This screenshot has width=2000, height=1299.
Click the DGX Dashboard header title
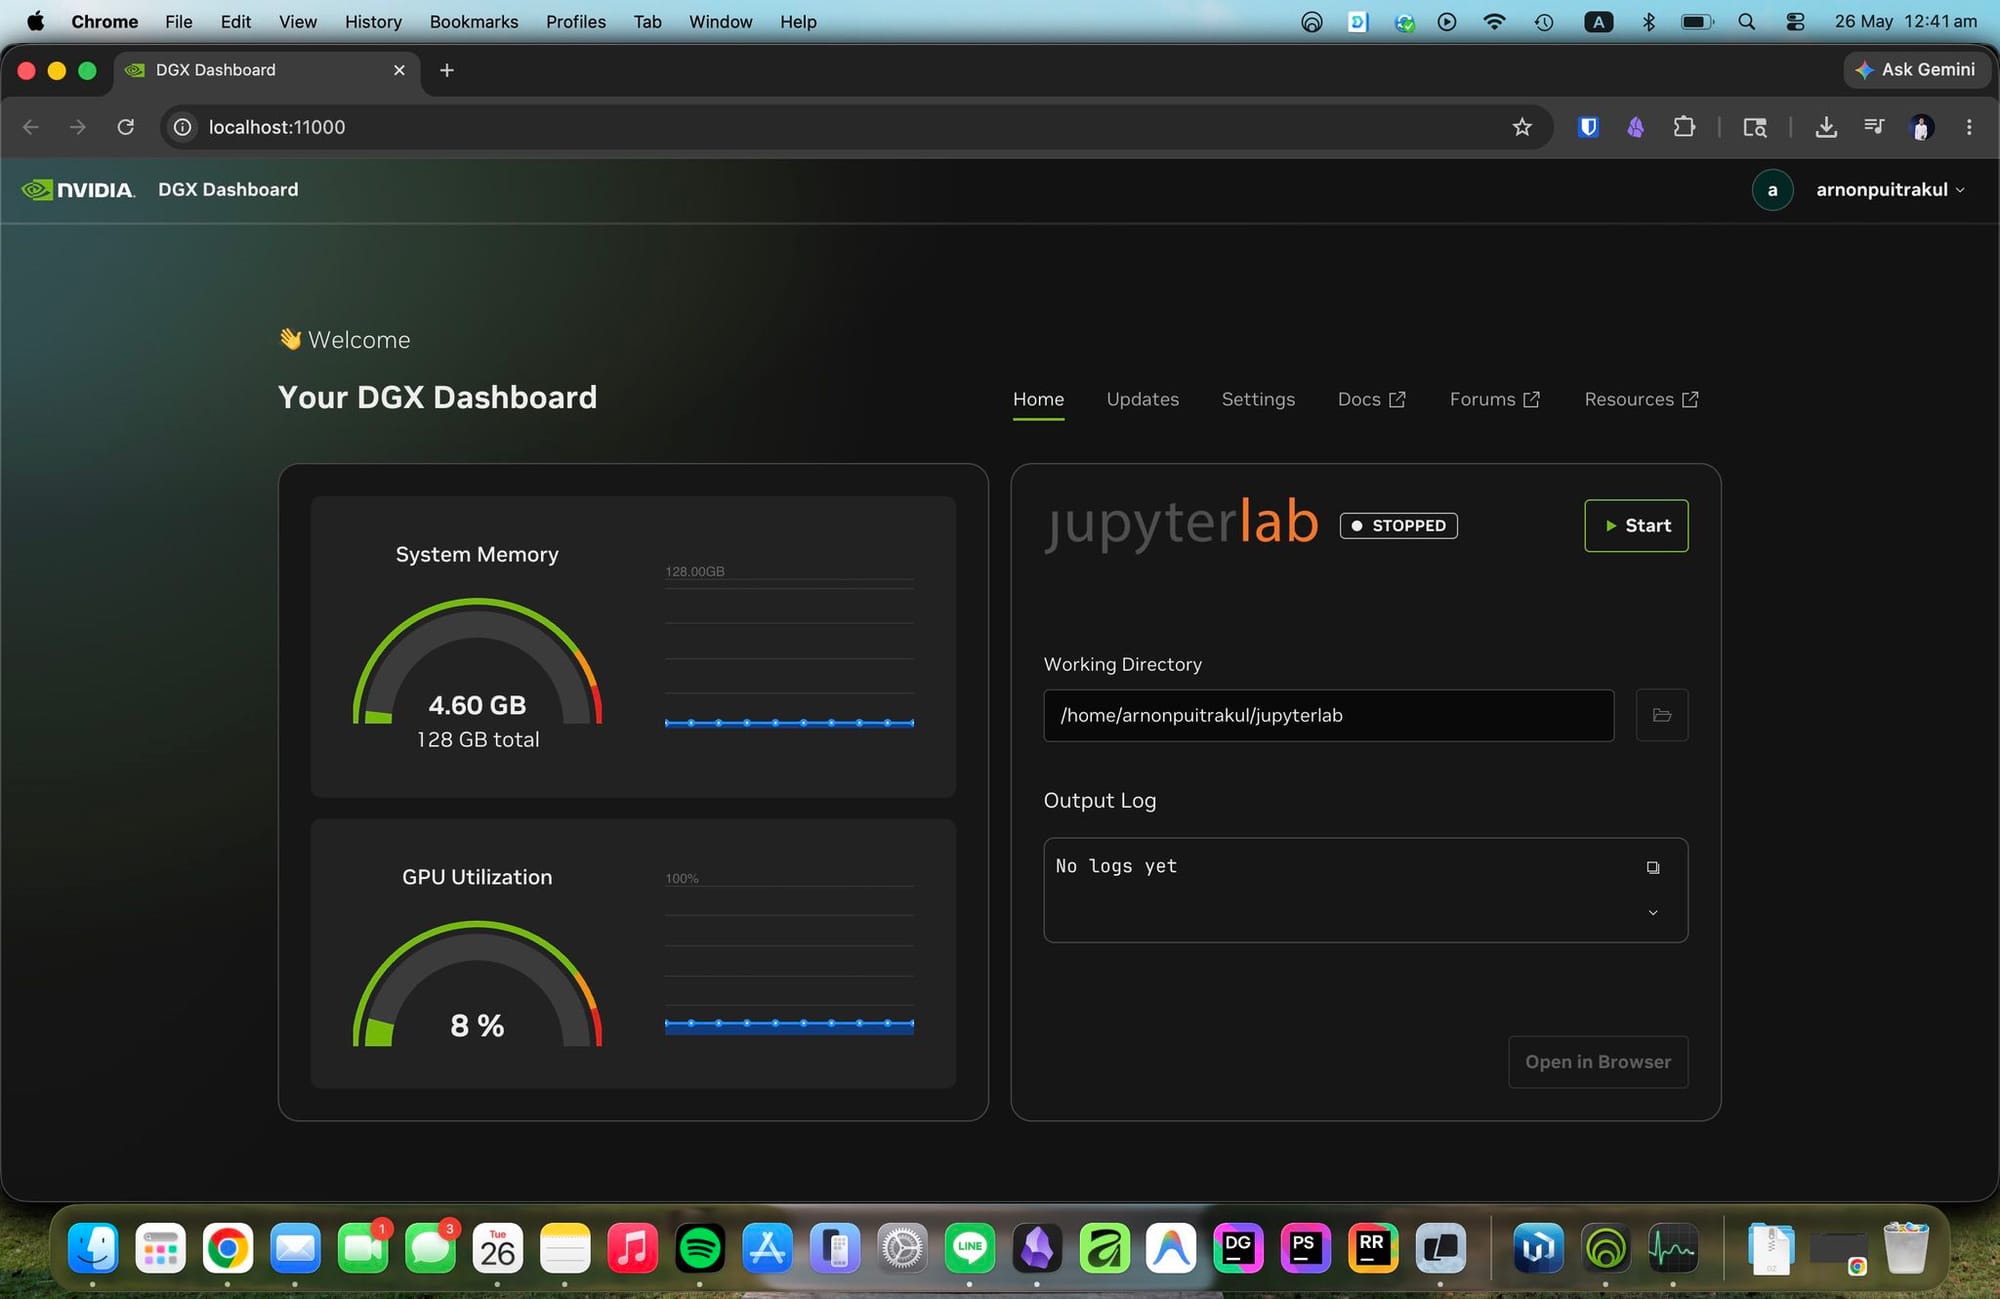[x=228, y=190]
